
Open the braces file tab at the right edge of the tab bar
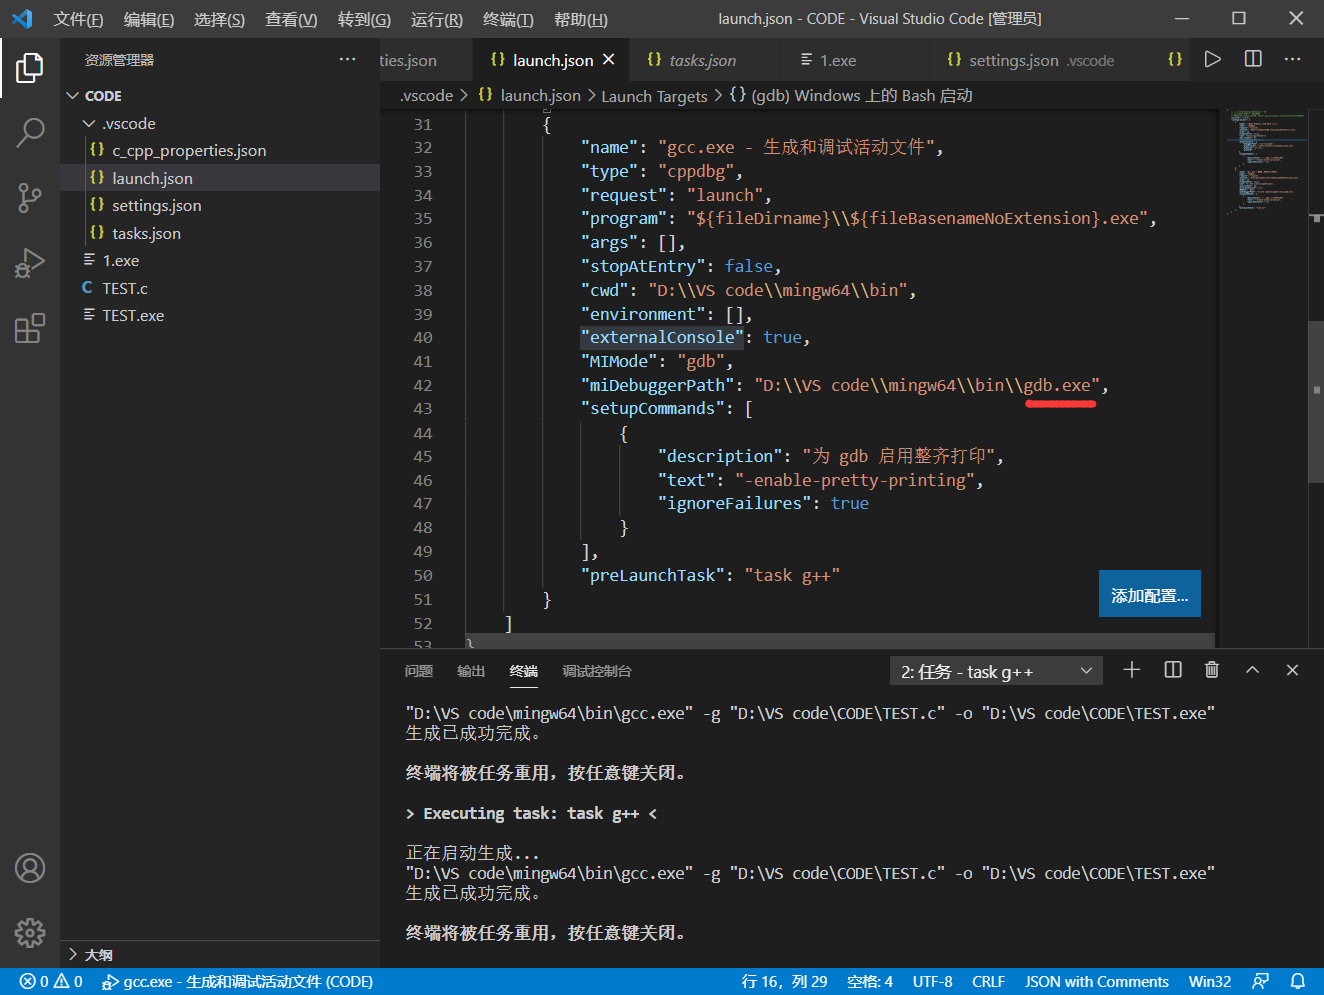(x=1175, y=59)
